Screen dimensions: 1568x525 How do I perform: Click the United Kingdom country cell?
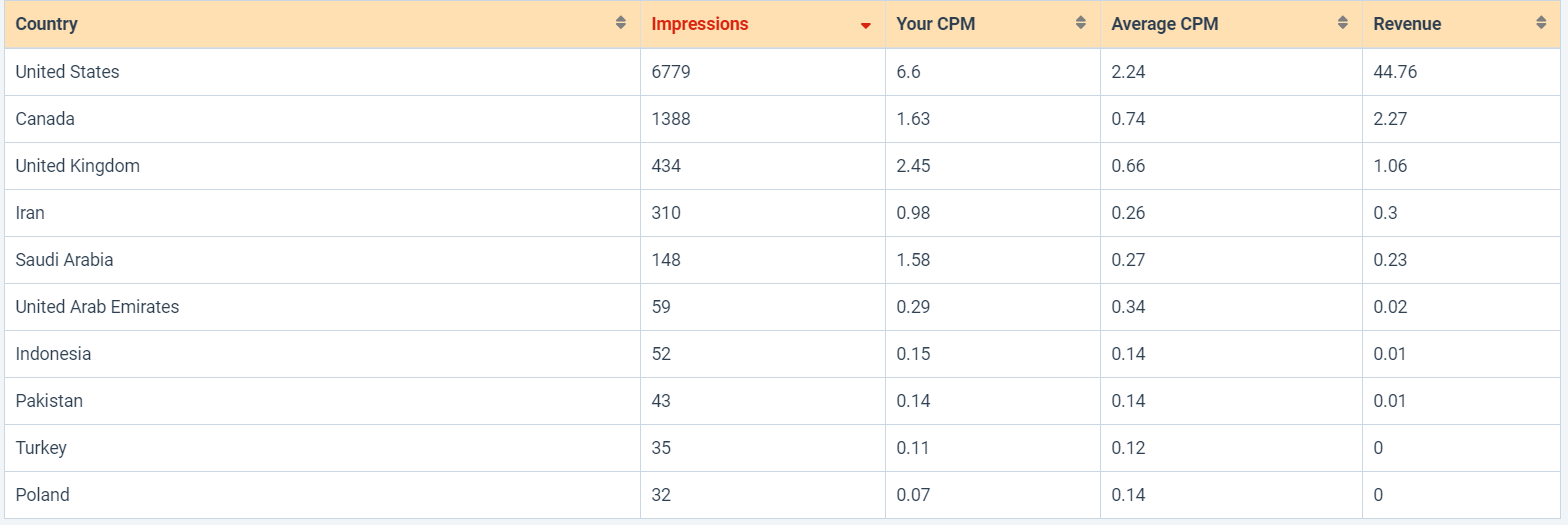77,166
